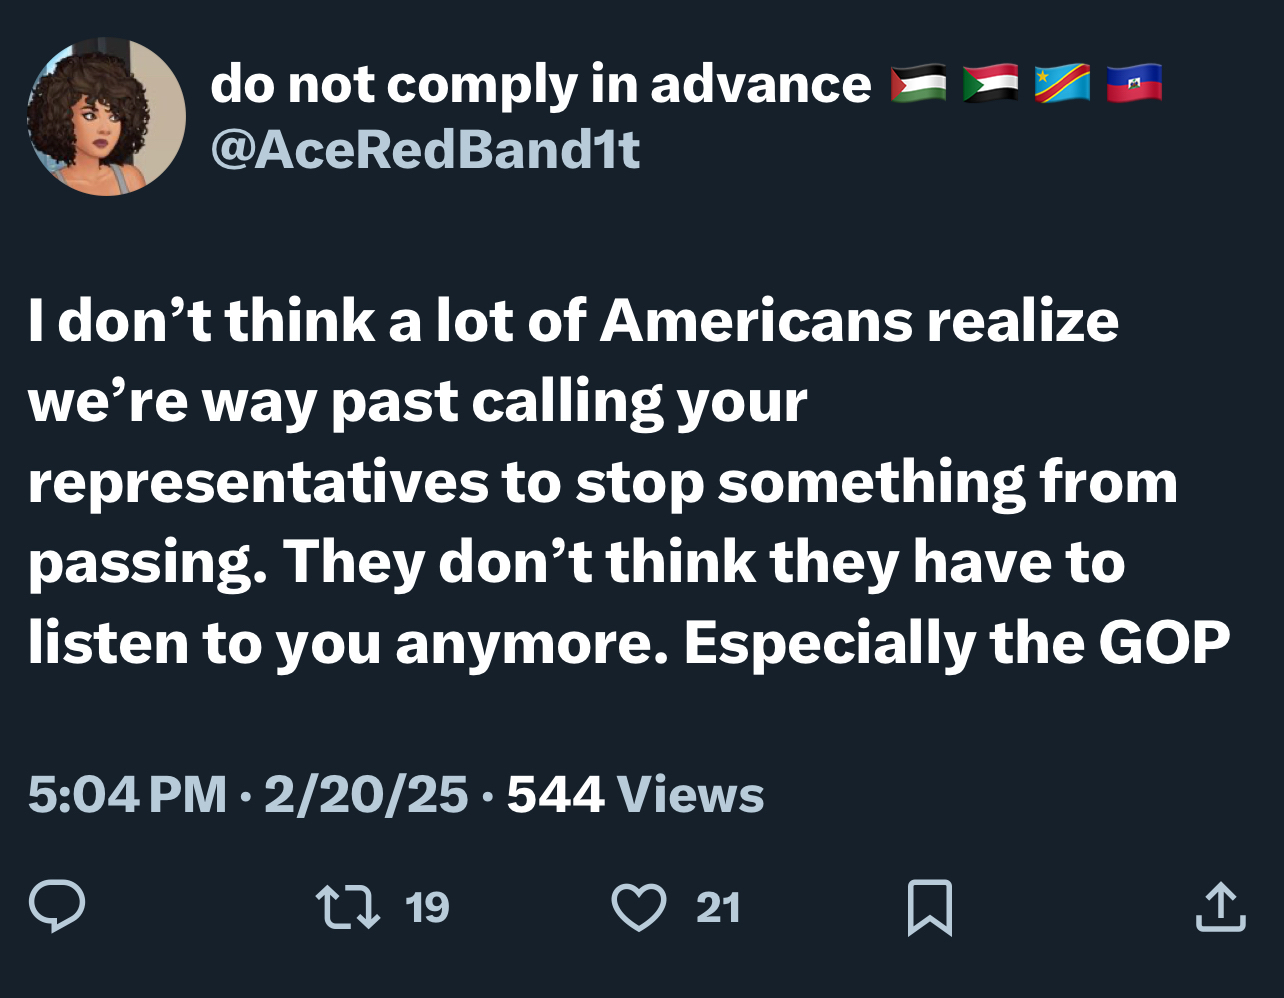Click the DR Congo flag emoji
The image size is (1284, 998).
[1062, 84]
